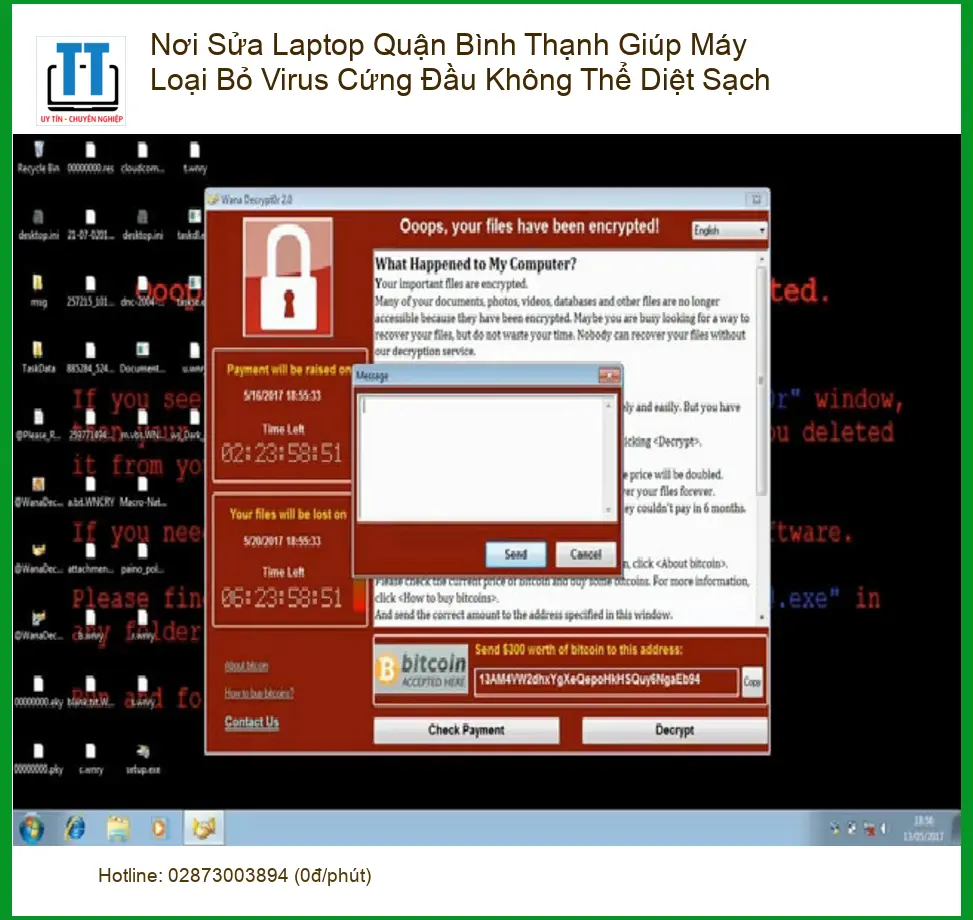
Task: Click the taskbar clock showing 18:56
Action: [923, 828]
